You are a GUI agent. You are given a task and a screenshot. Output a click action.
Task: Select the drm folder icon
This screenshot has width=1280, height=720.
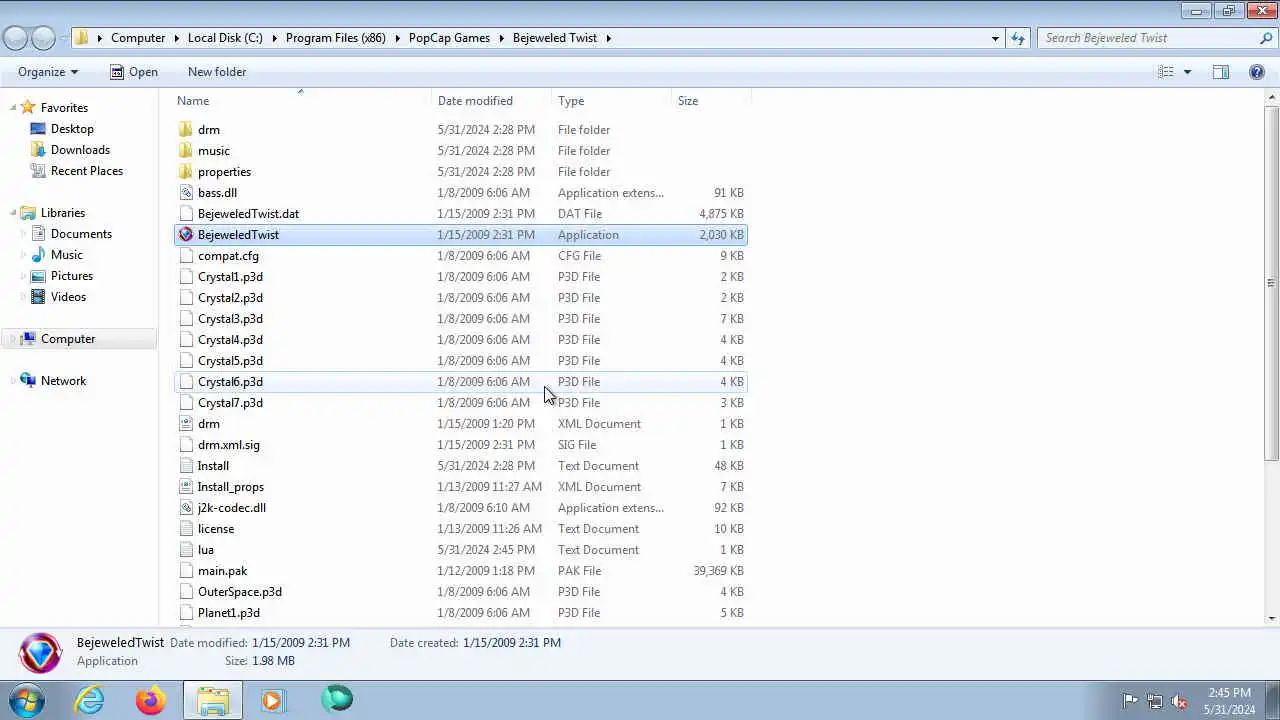[185, 129]
